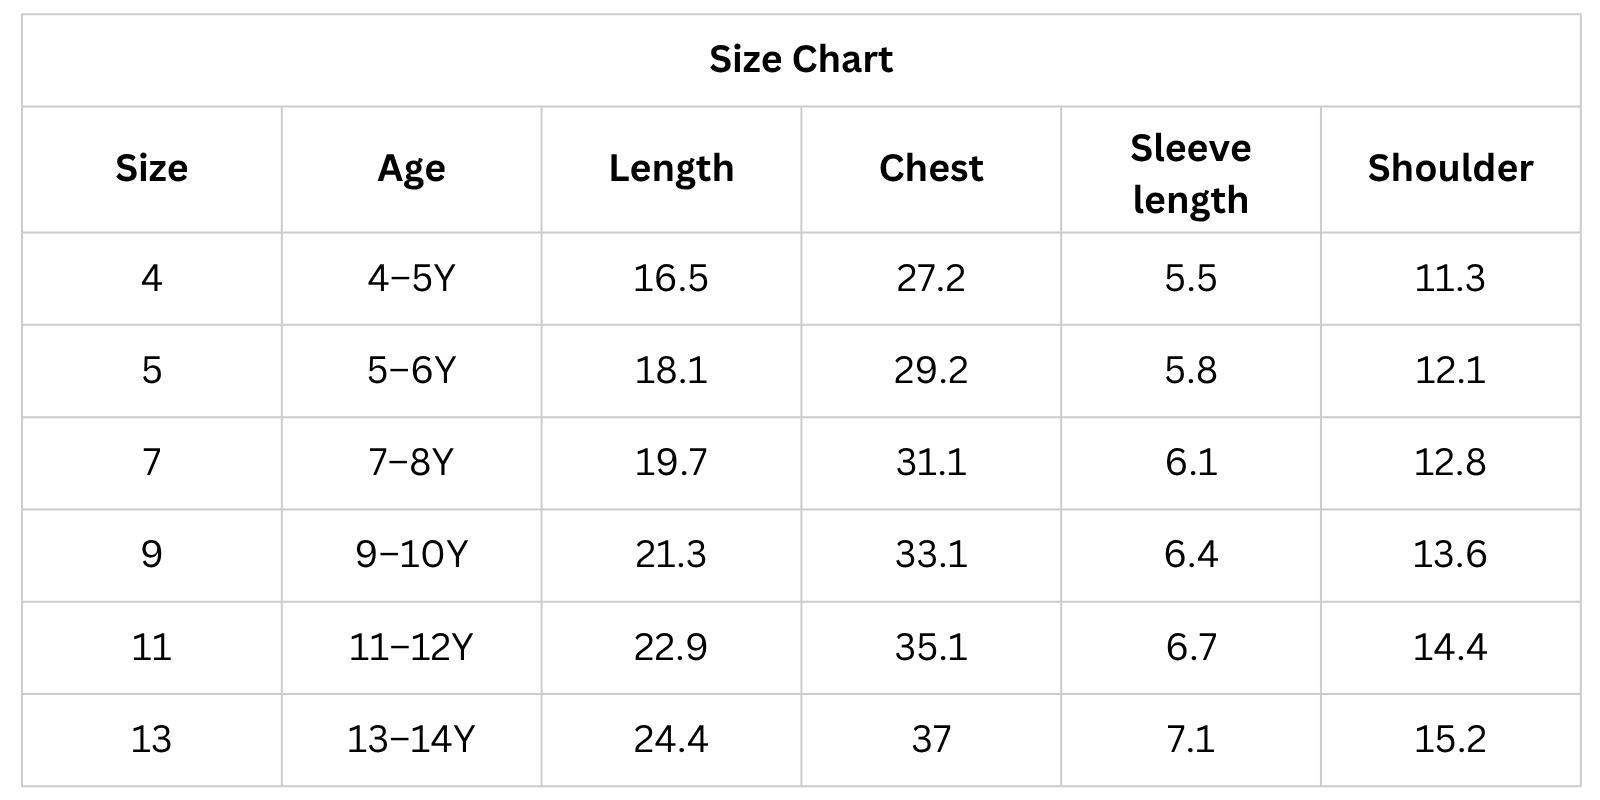
Task: Click the Size Chart title cell
Action: pyautogui.click(x=801, y=60)
